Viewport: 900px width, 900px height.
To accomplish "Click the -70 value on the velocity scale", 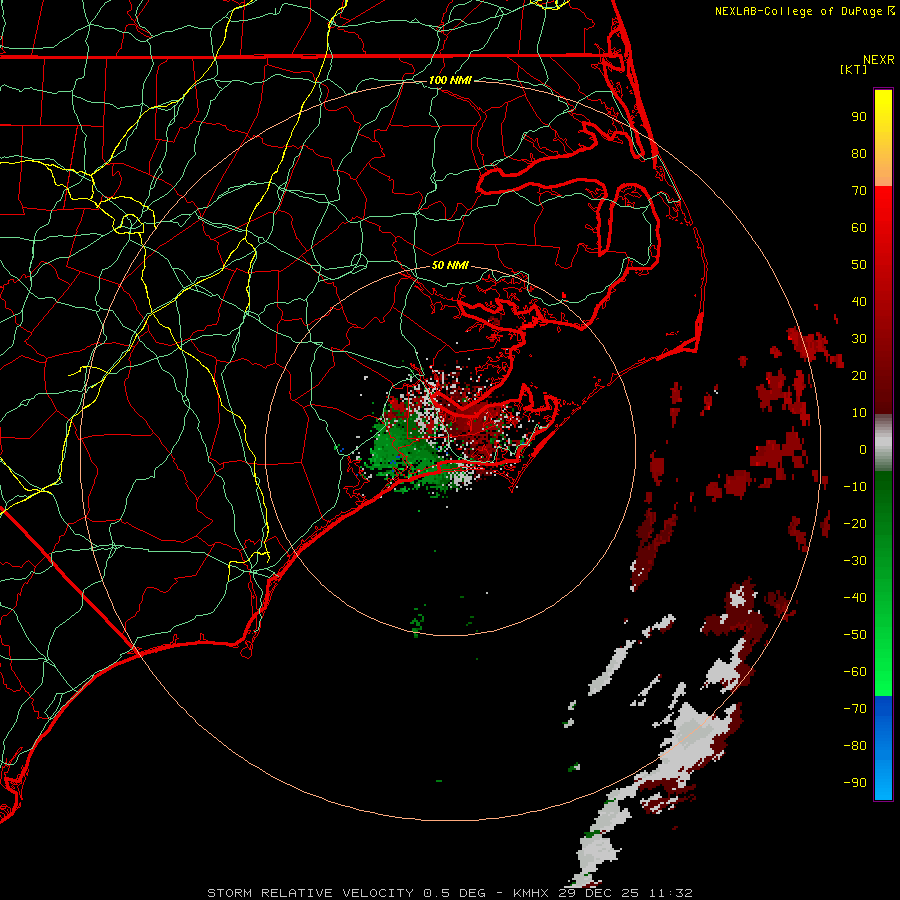I will (x=855, y=709).
